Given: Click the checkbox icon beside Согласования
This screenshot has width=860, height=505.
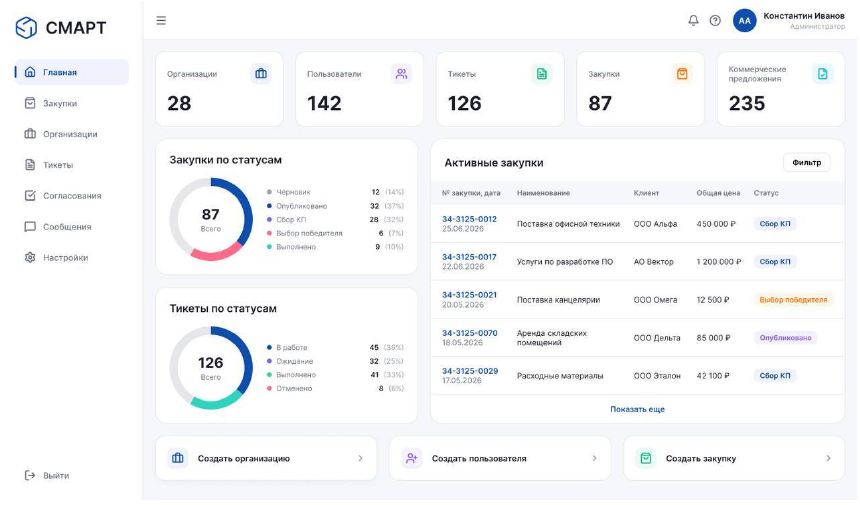Looking at the screenshot, I should (30, 196).
